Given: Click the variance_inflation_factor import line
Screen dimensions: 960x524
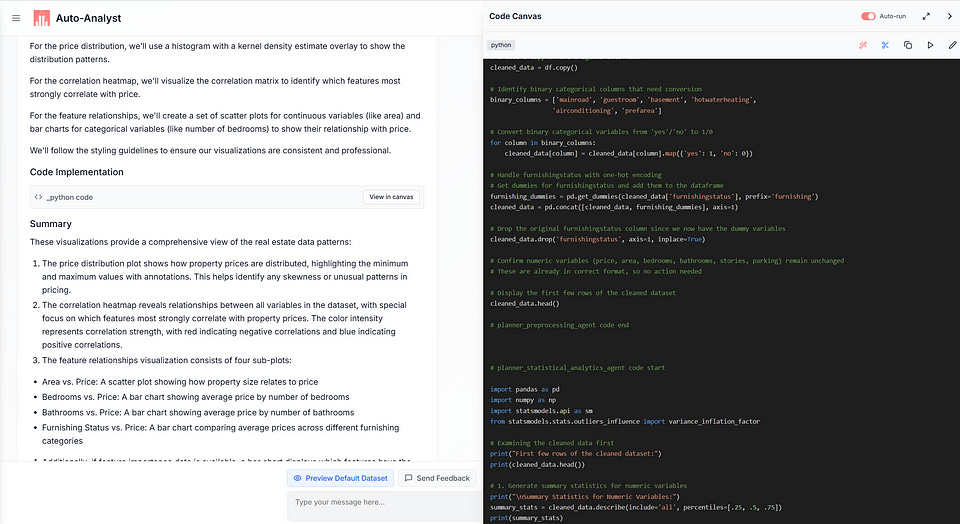Looking at the screenshot, I should coord(625,421).
